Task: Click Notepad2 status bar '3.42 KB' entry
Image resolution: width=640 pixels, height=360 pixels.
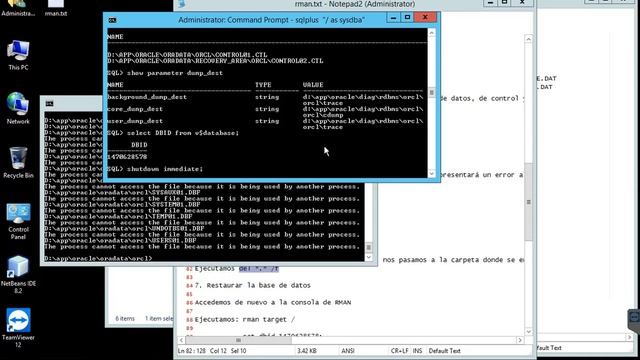Action: 307,351
